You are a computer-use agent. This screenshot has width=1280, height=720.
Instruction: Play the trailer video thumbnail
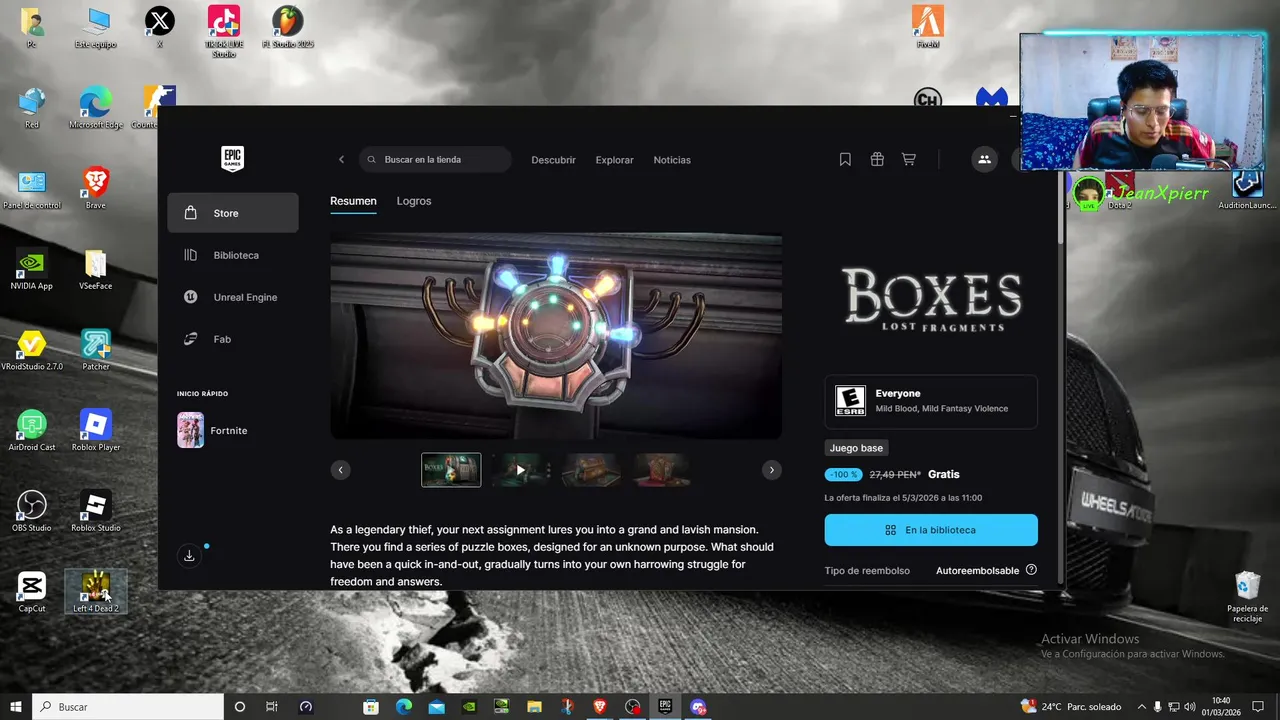pos(520,470)
